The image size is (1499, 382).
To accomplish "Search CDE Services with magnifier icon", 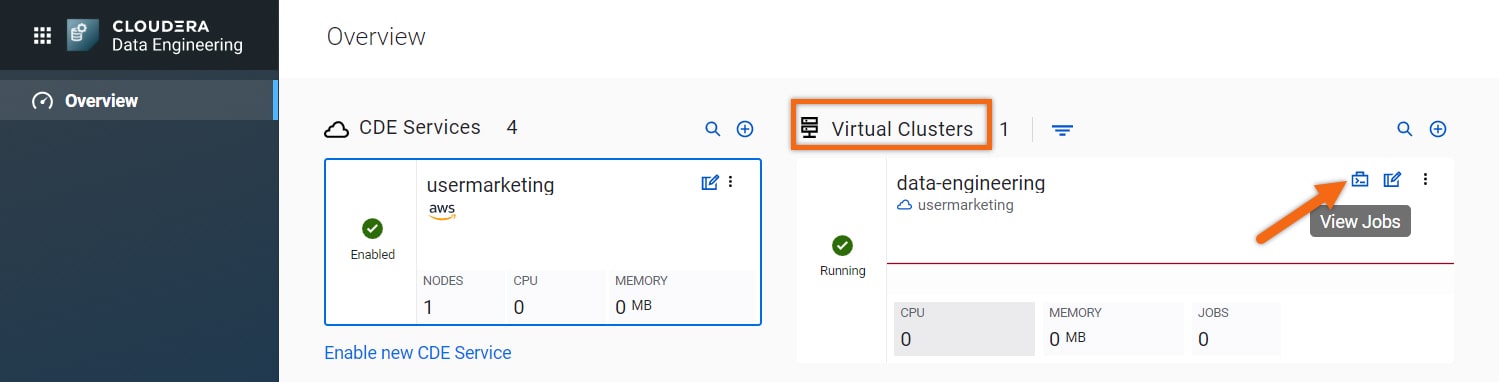I will coord(713,129).
